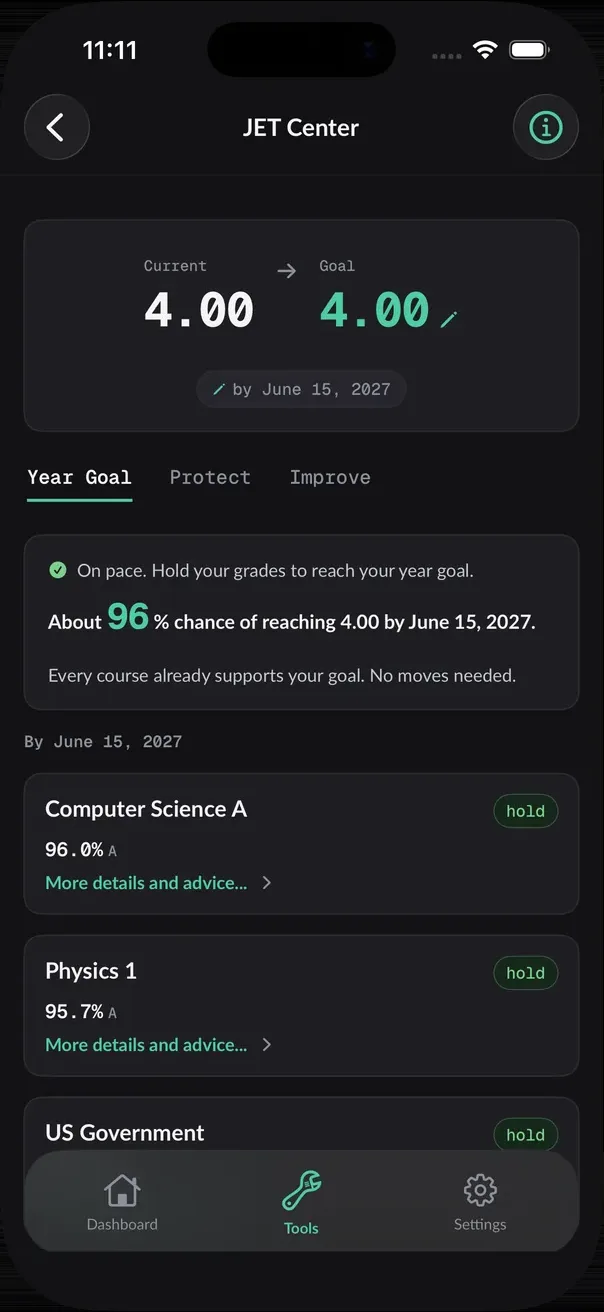The height and width of the screenshot is (1312, 604).
Task: Open the Dashboard home icon
Action: 122,1191
